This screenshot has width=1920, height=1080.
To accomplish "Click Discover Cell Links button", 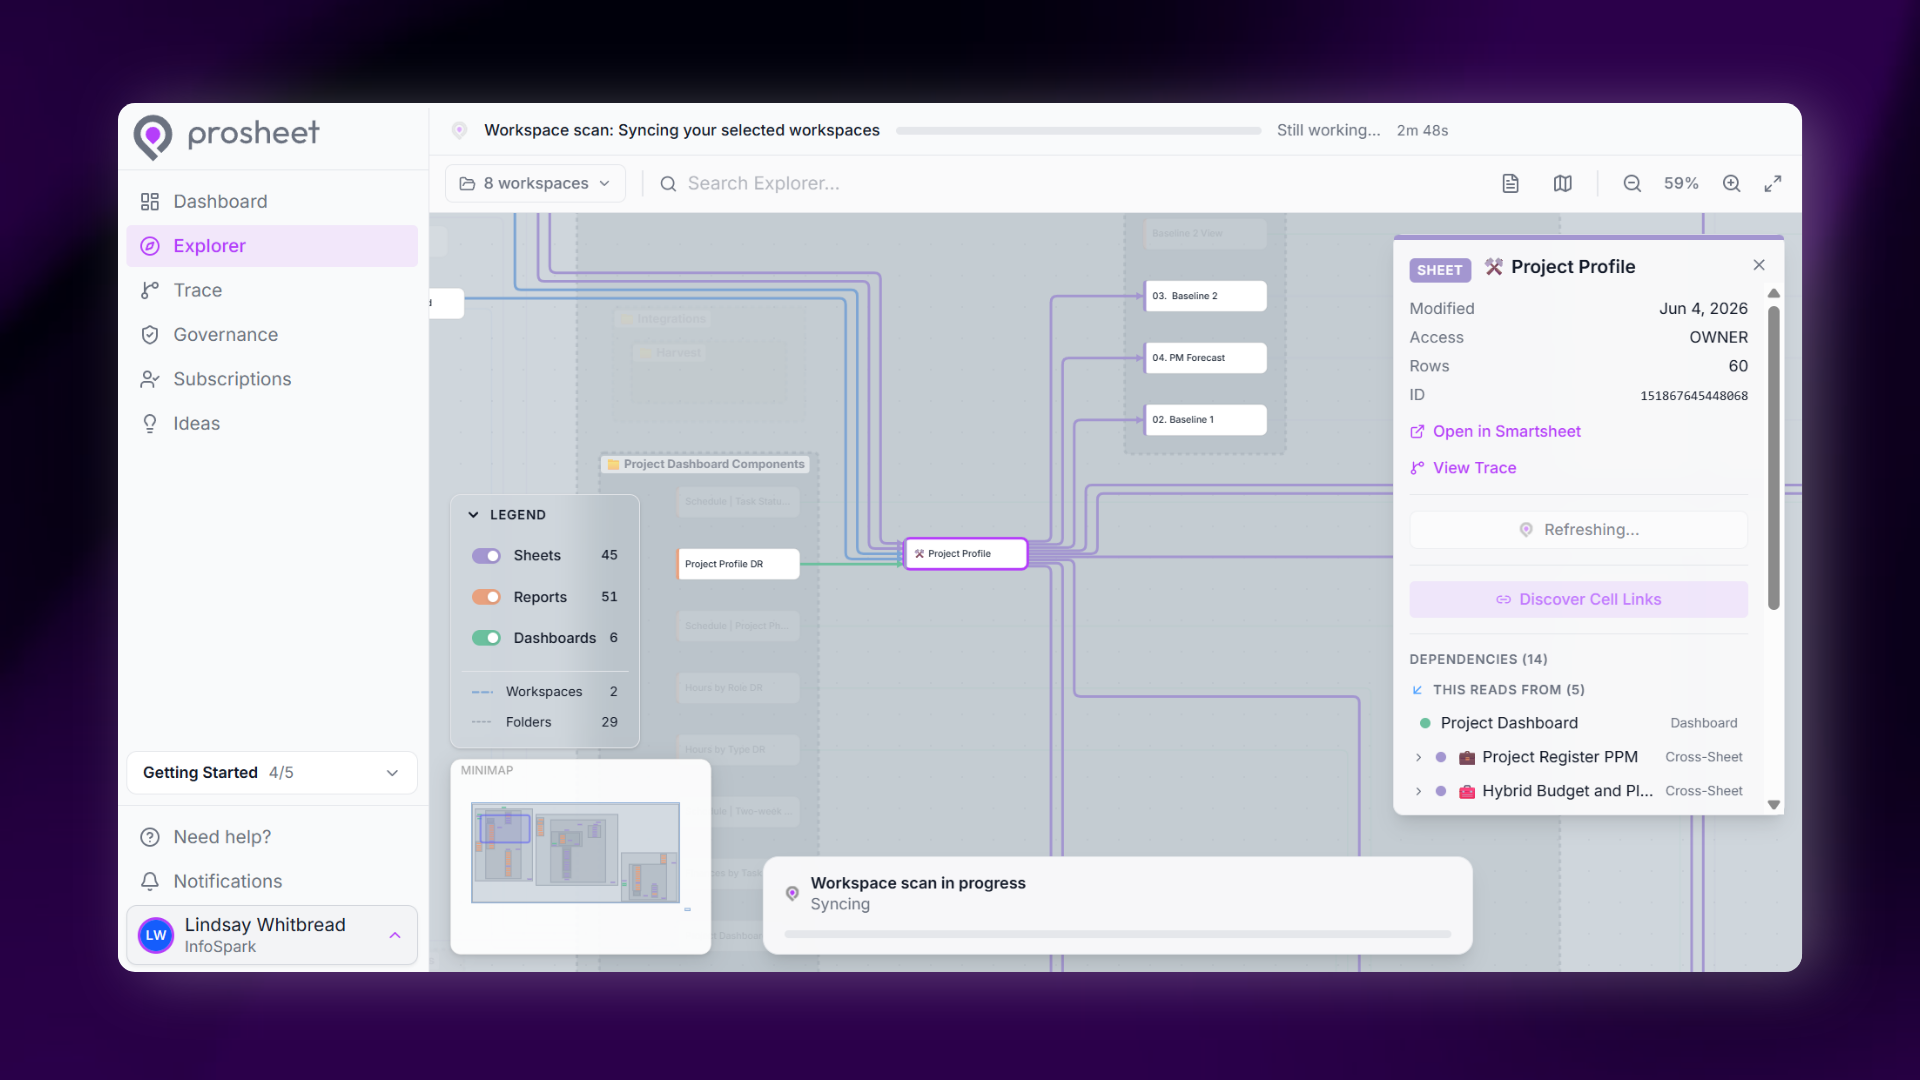I will [x=1579, y=600].
